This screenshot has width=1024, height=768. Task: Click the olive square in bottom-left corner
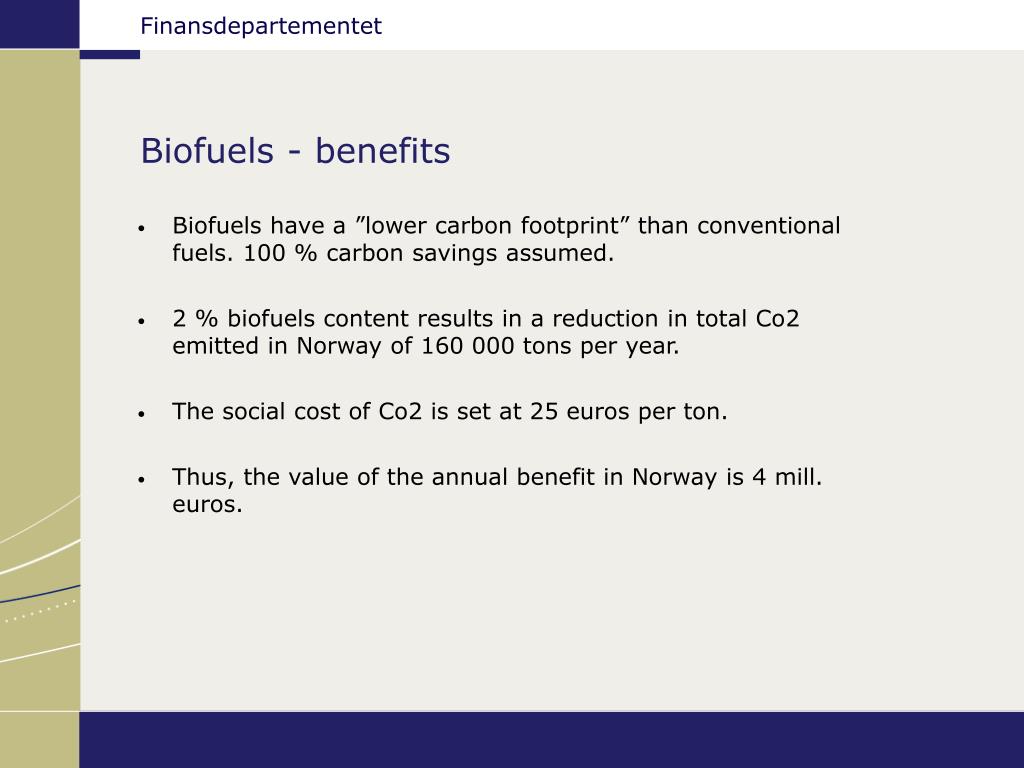coord(39,740)
